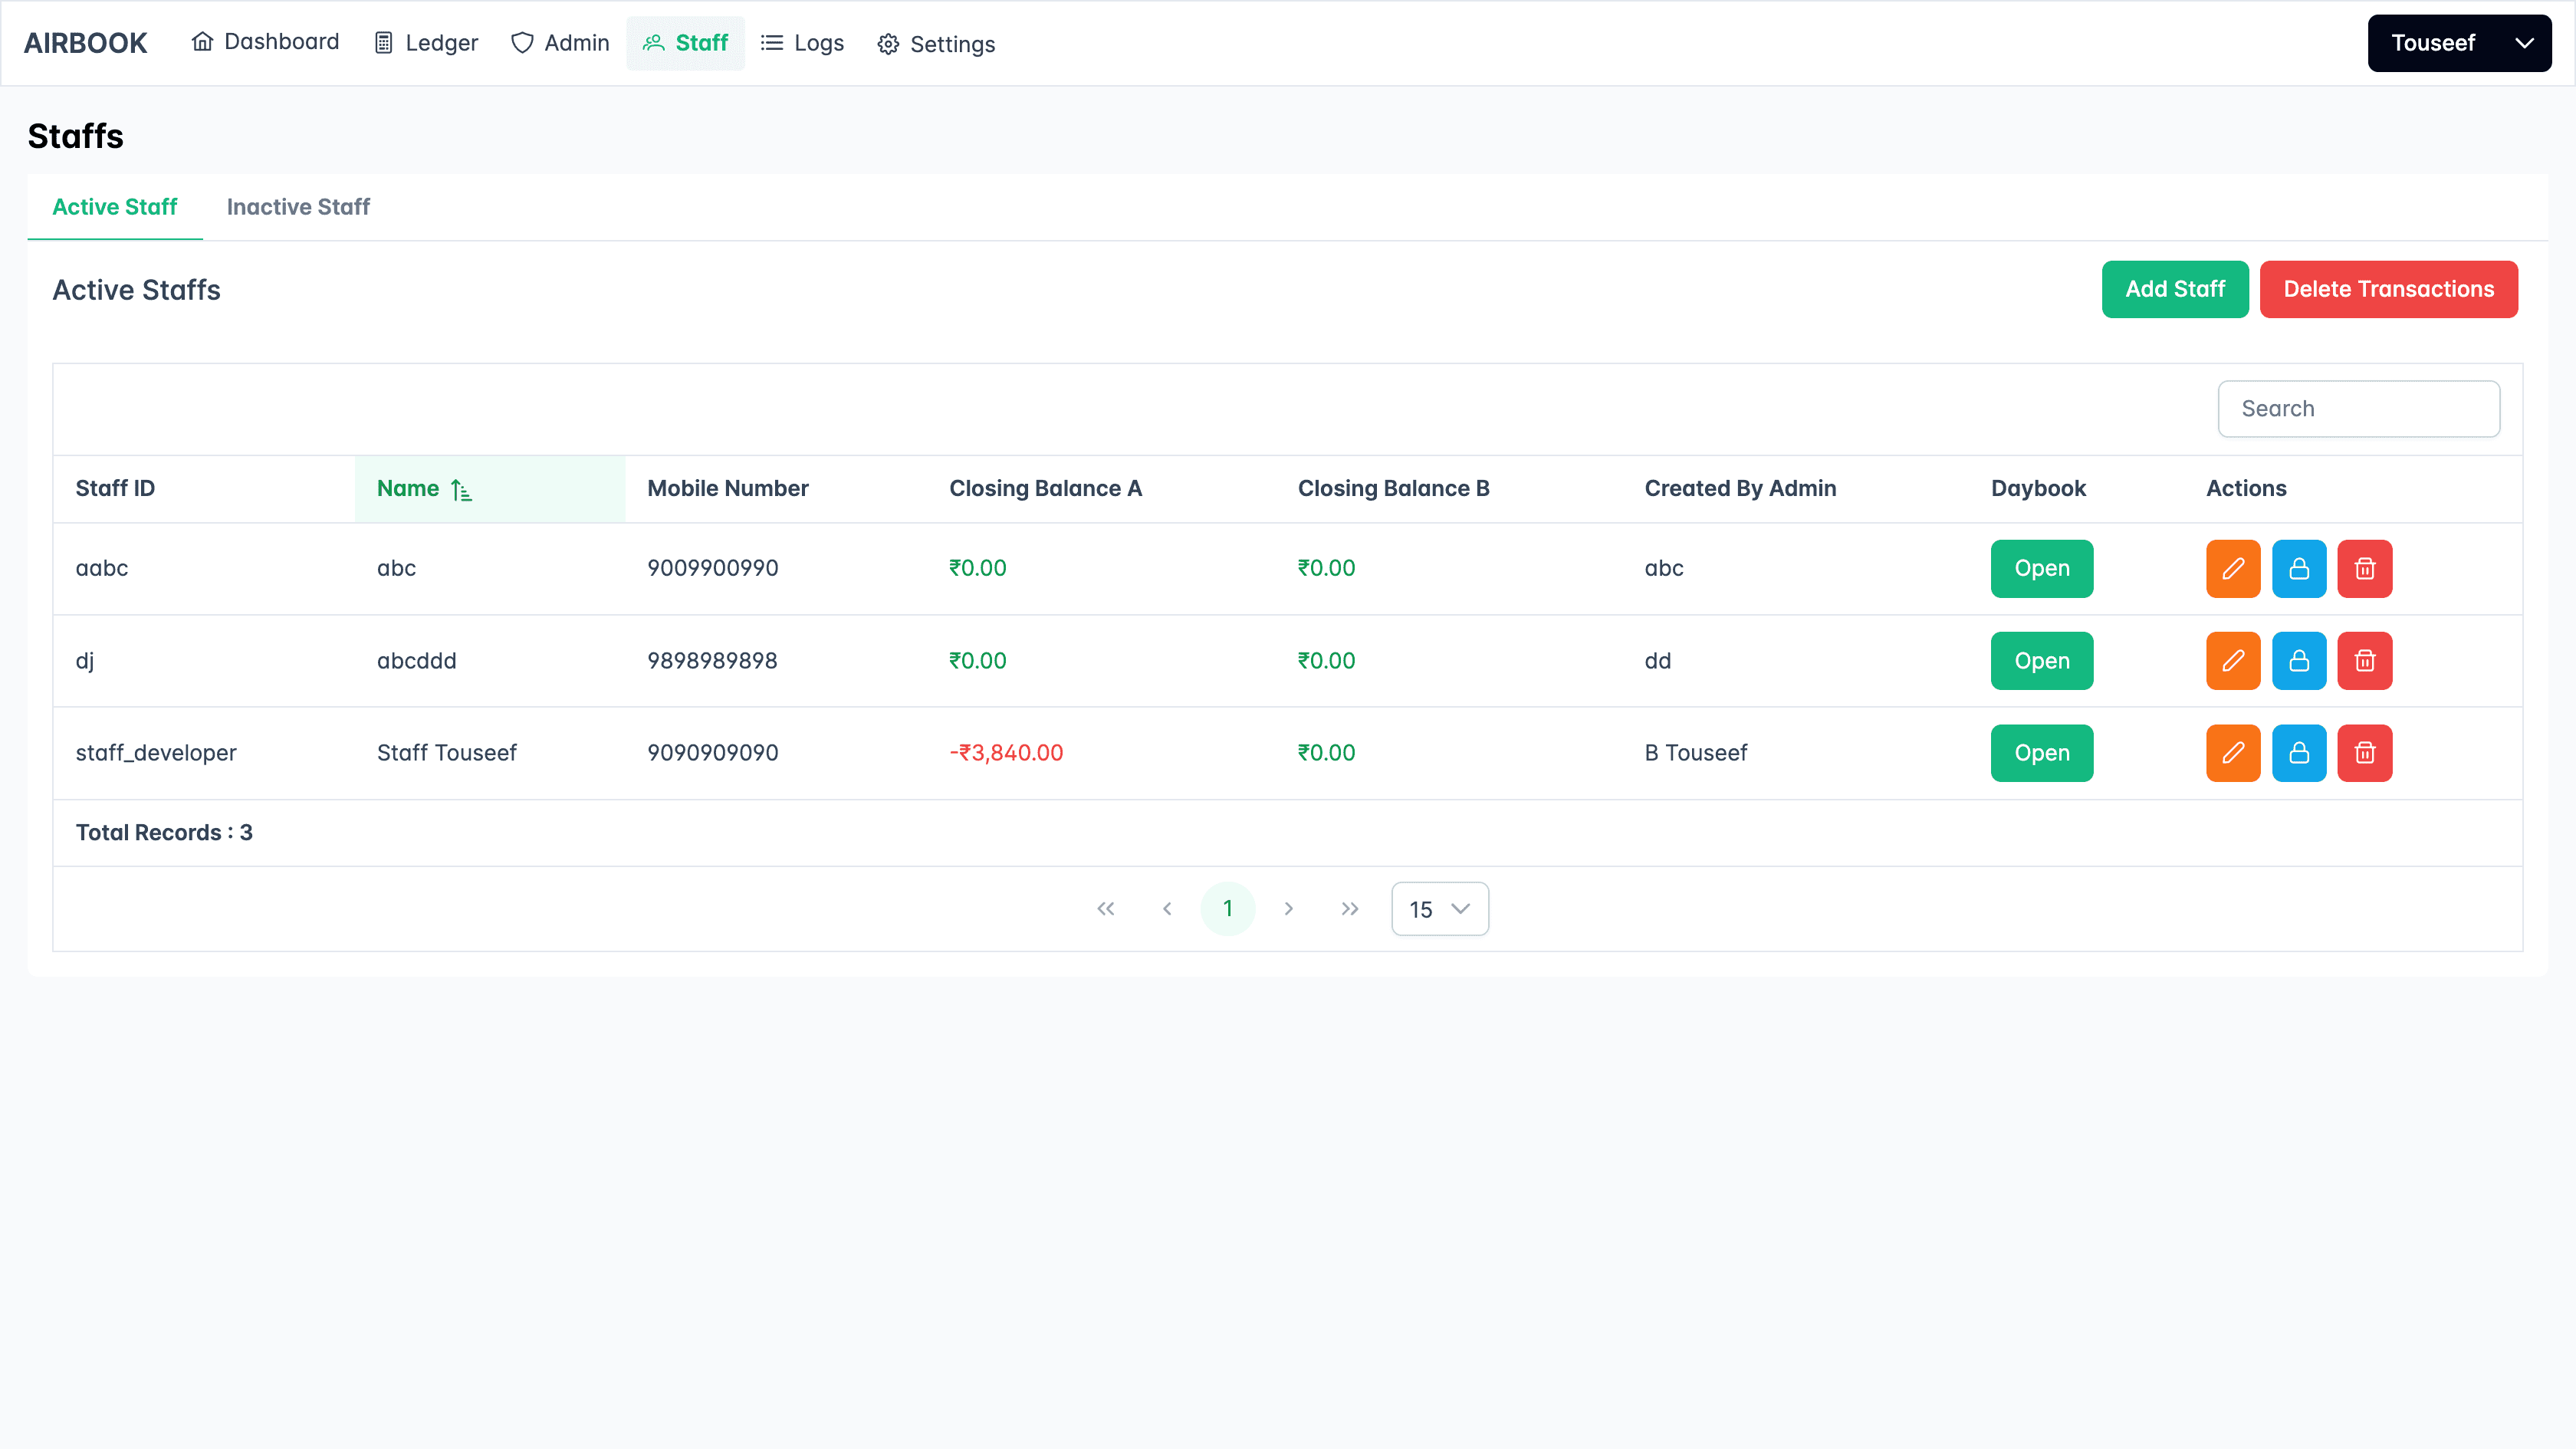Click the Delete Transactions button

pyautogui.click(x=2388, y=289)
